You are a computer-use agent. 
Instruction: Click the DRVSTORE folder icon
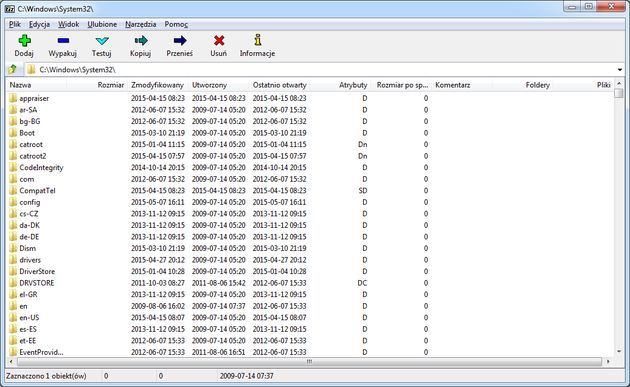(13, 283)
